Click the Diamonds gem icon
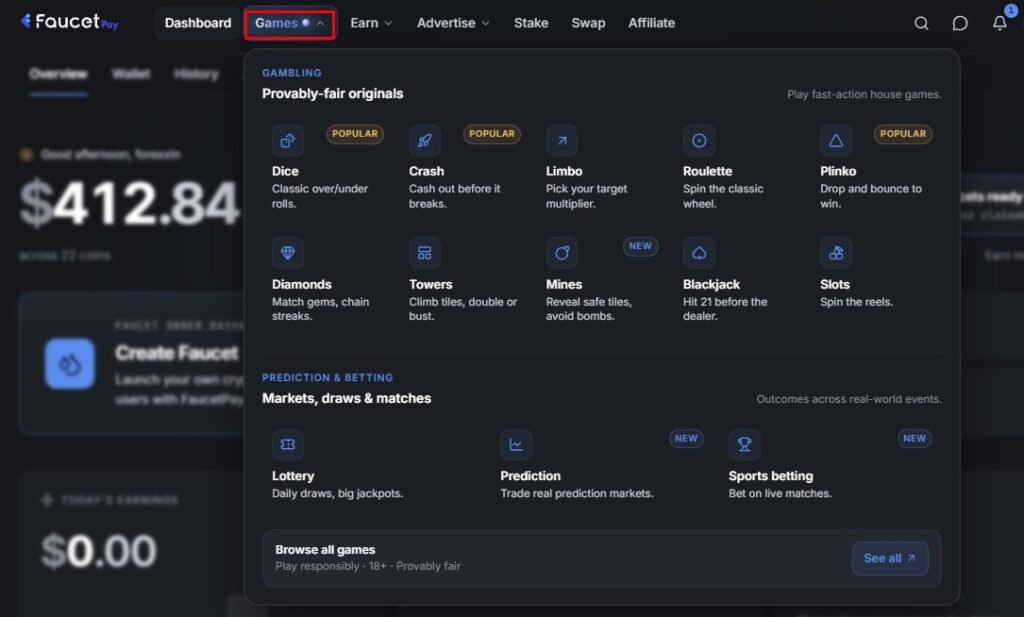The width and height of the screenshot is (1024, 617). [287, 253]
